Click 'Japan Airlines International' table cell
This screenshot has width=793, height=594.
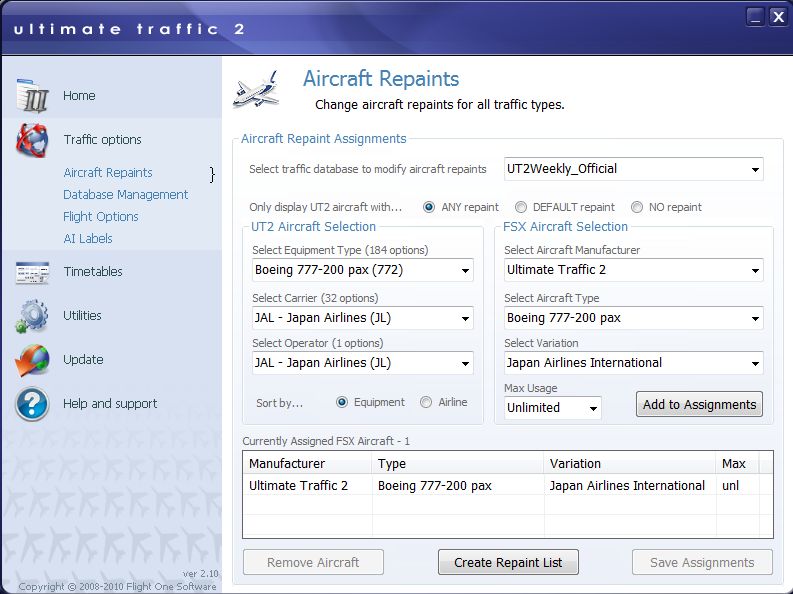click(630, 486)
